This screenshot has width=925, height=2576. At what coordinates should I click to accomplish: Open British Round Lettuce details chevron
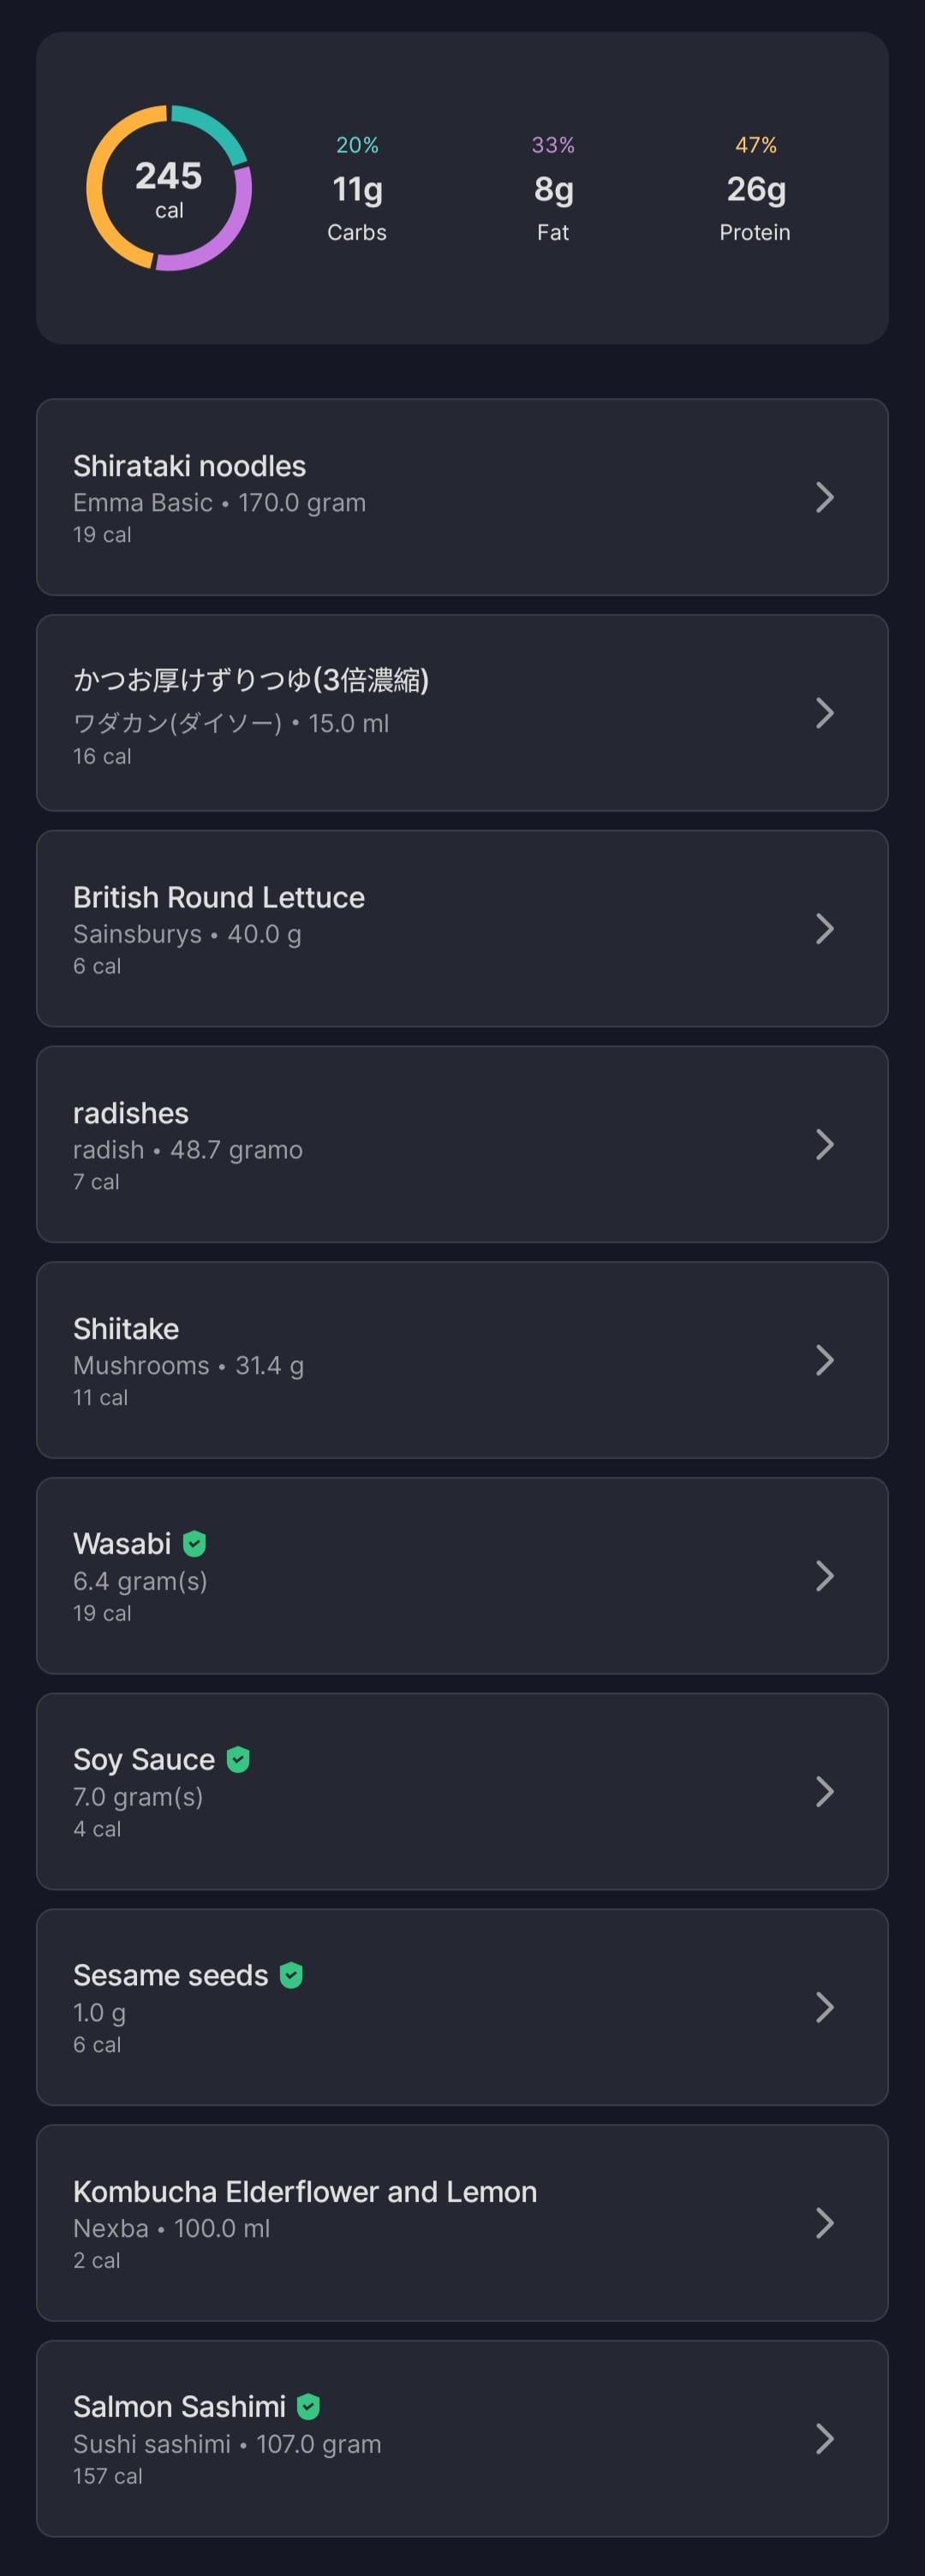(824, 928)
